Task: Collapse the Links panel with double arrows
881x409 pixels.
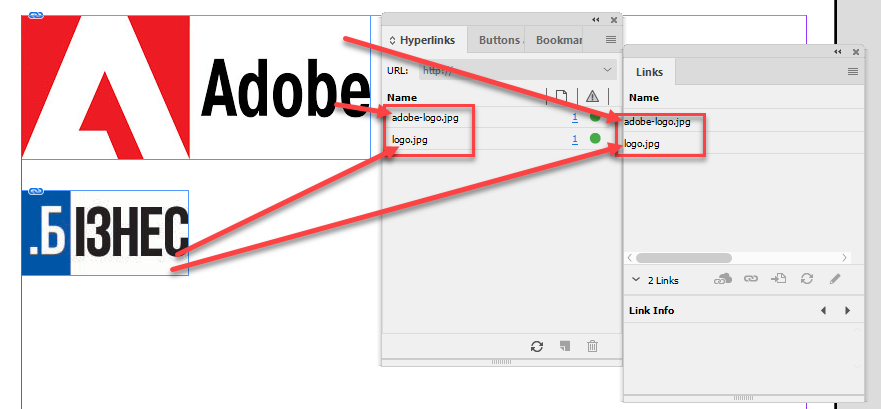Action: (838, 52)
